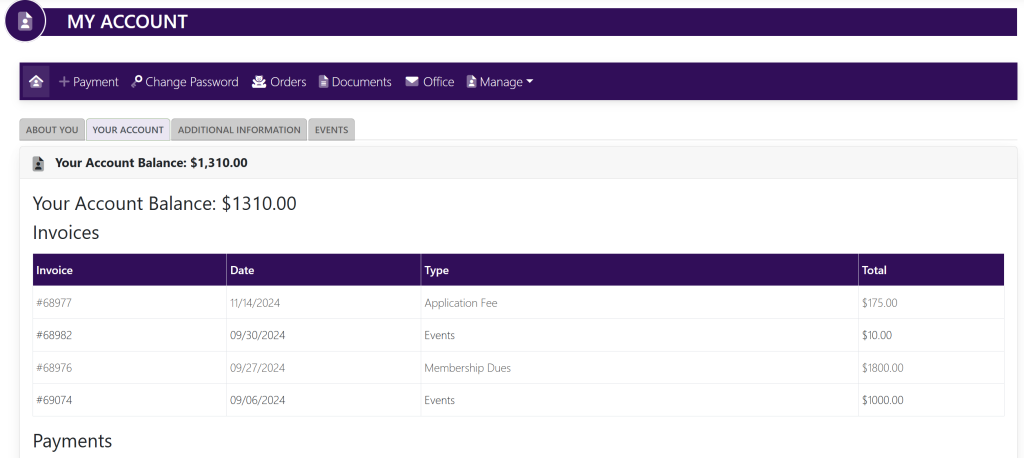
Task: Click the Payment menu text
Action: click(96, 82)
